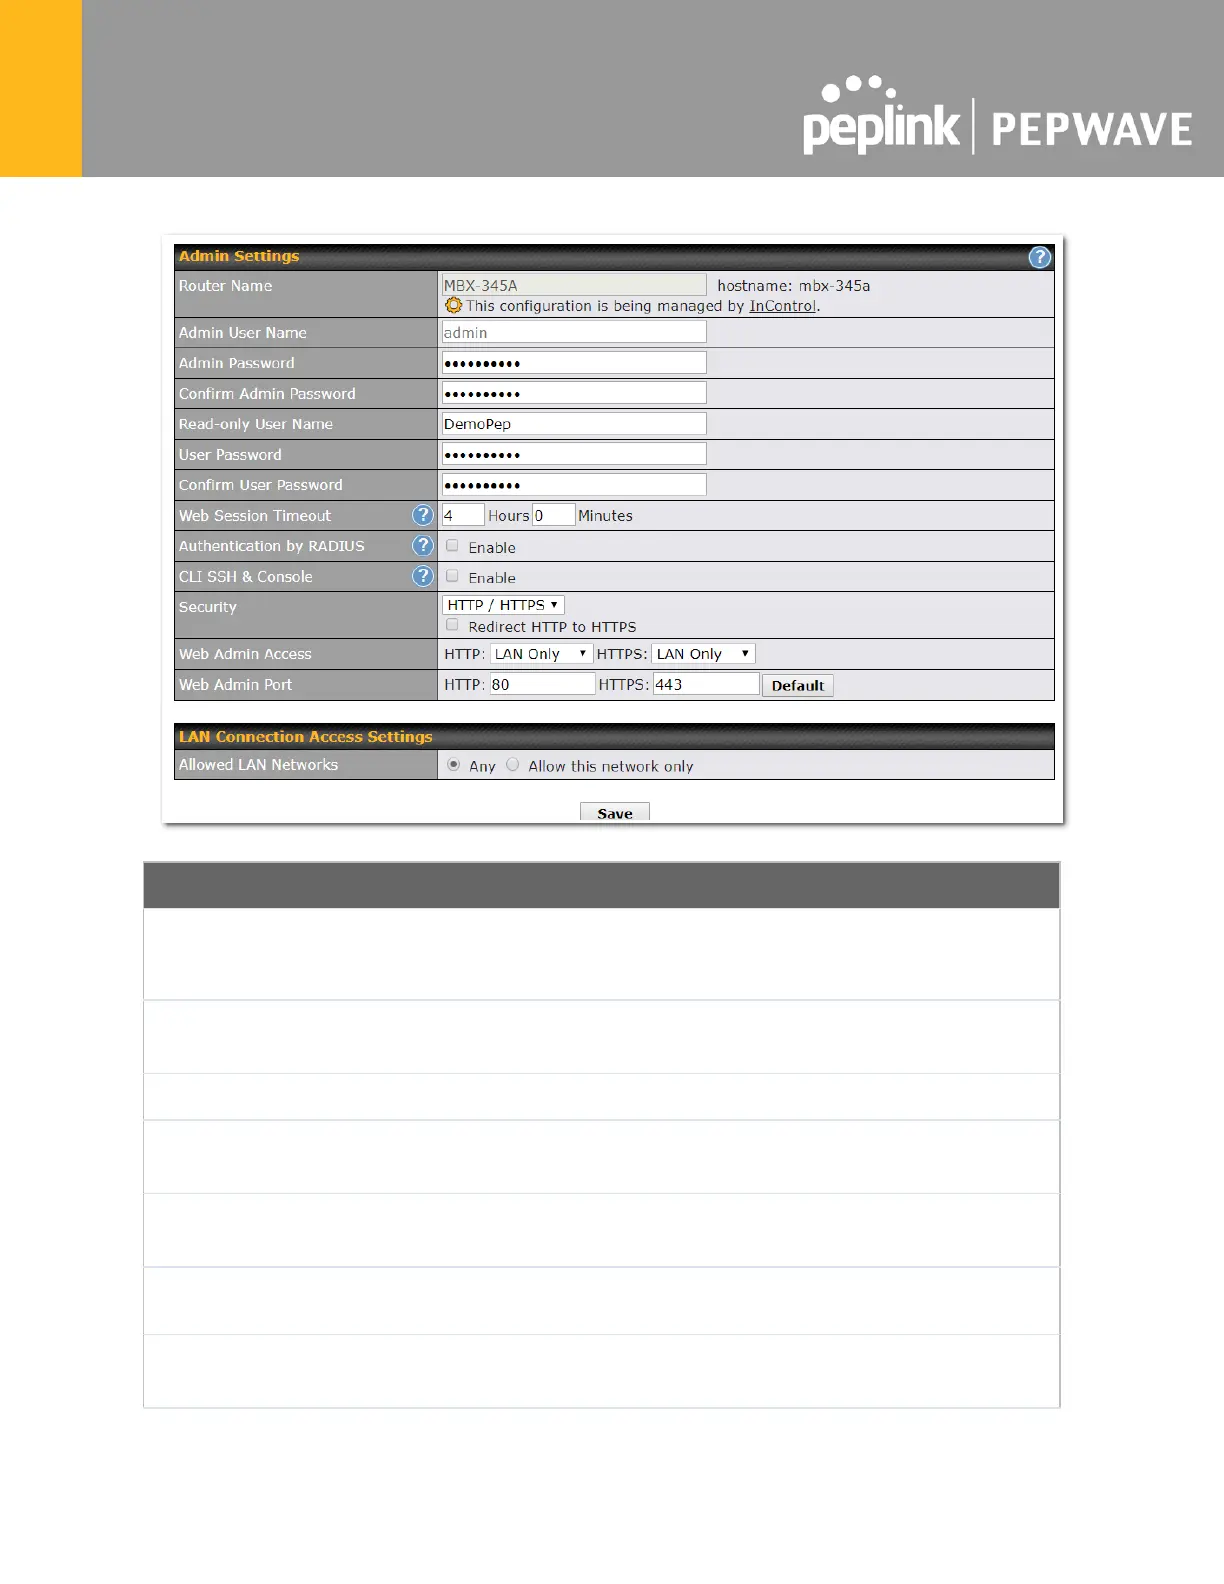Click the Security row label
Viewport: 1224px width, 1584px height.
[x=207, y=607]
